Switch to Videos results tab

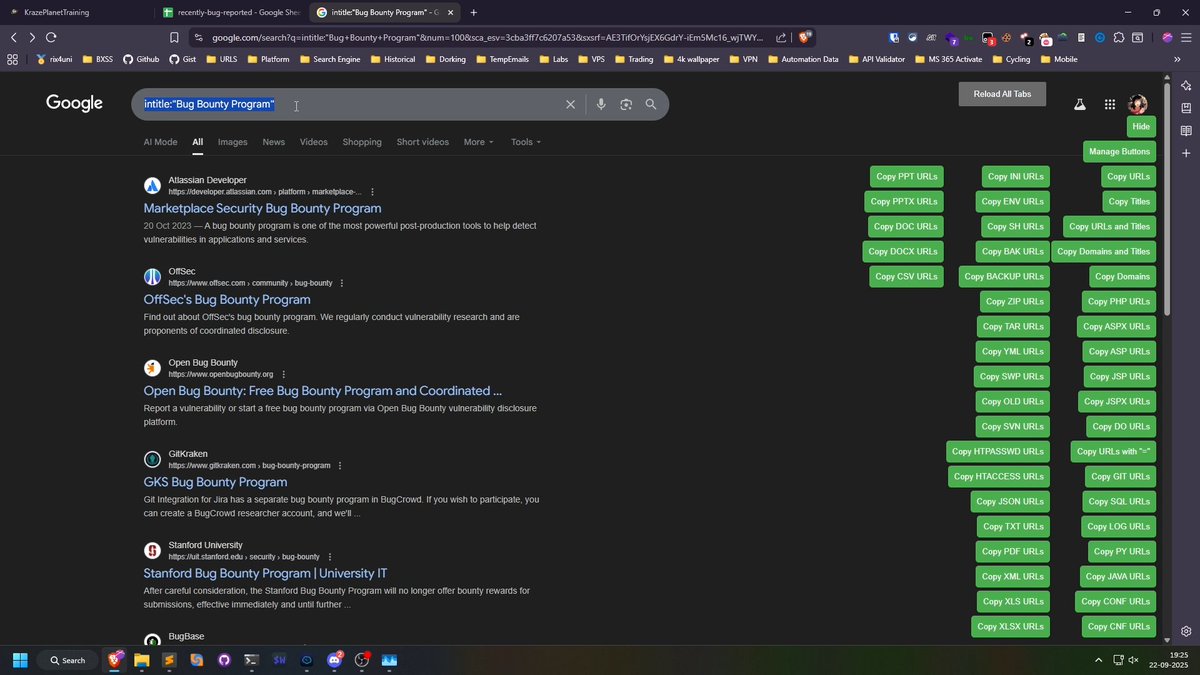[x=314, y=142]
